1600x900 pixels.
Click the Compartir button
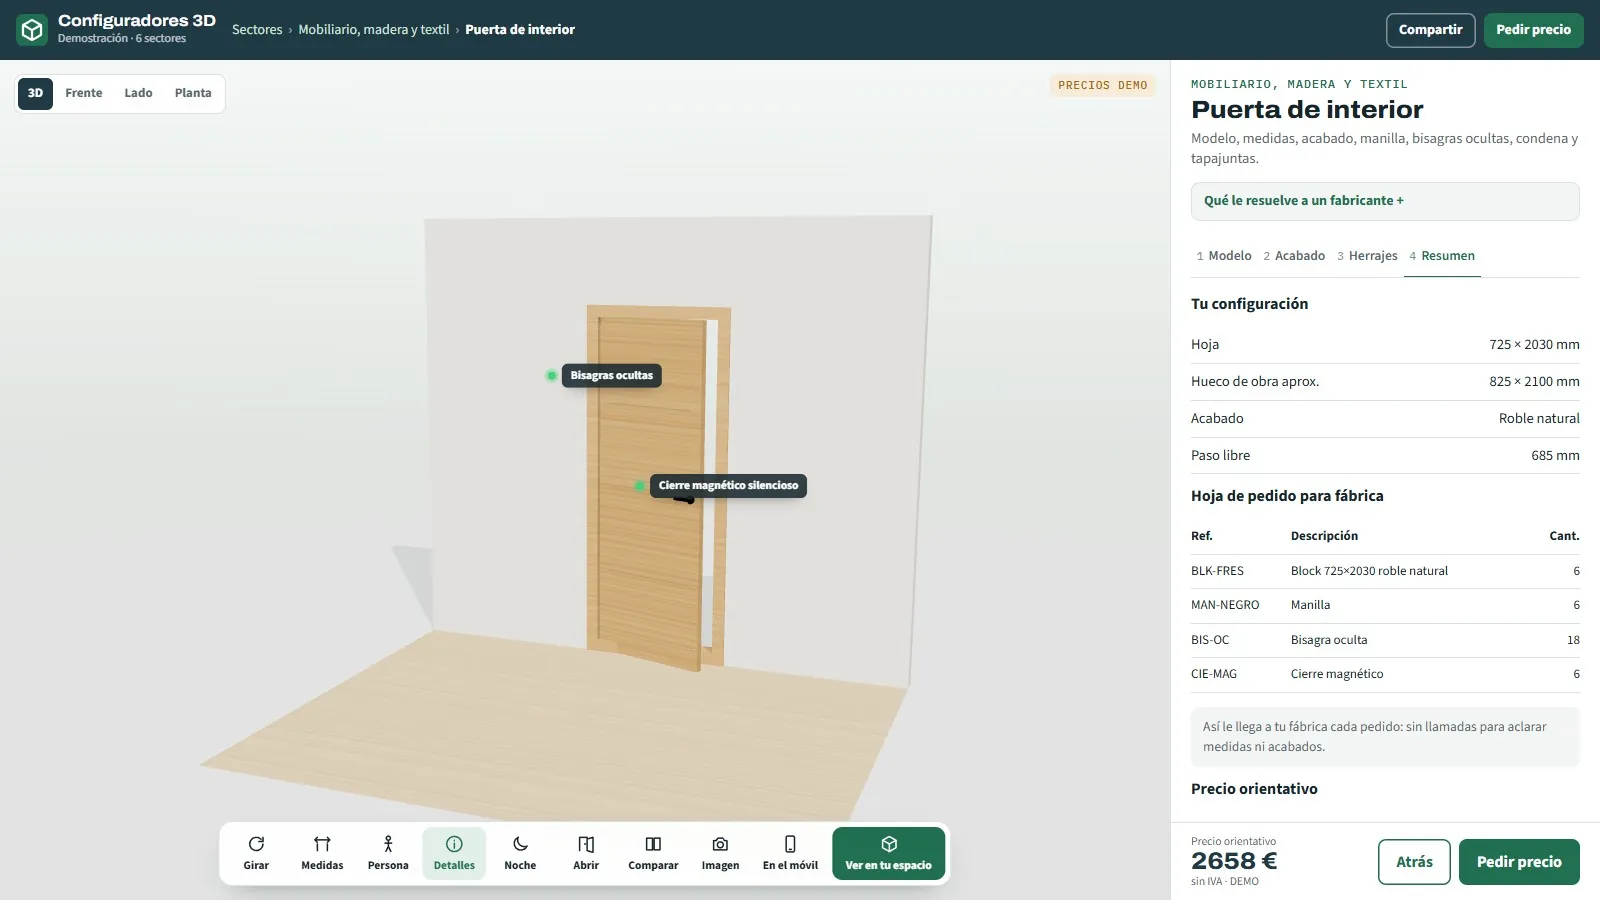point(1430,30)
